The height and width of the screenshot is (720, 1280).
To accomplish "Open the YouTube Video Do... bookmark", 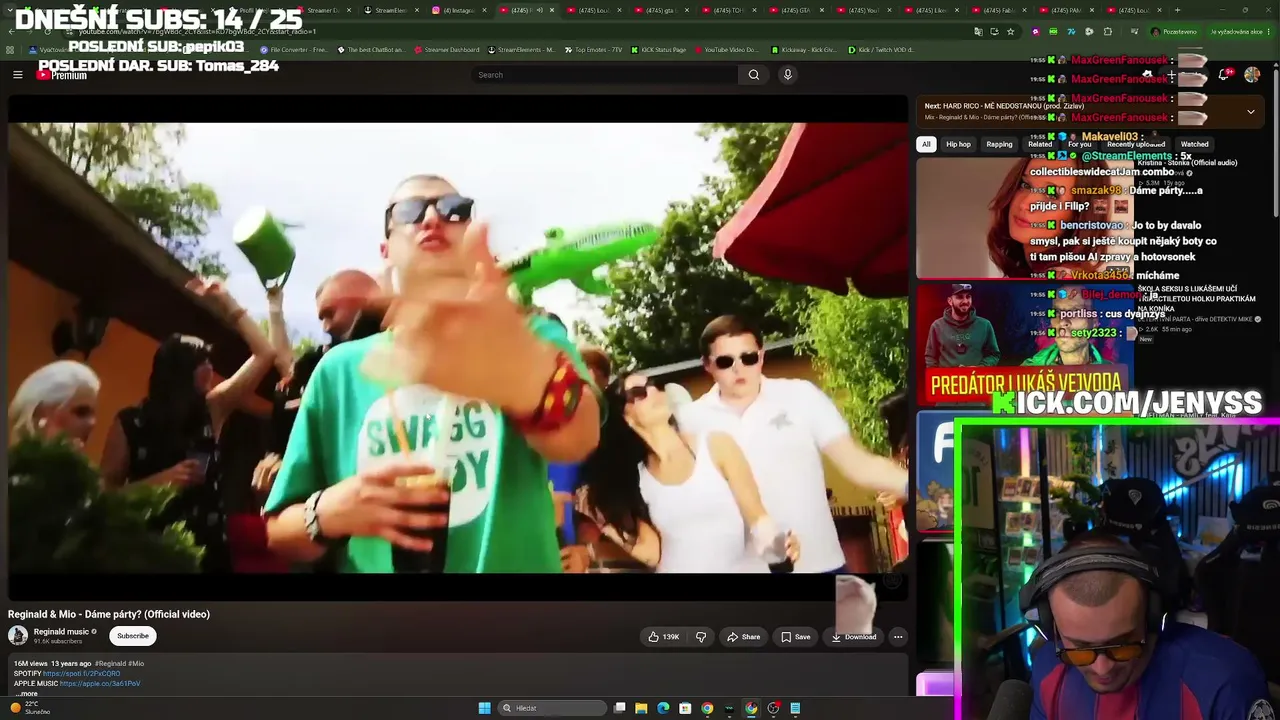I will coord(725,49).
